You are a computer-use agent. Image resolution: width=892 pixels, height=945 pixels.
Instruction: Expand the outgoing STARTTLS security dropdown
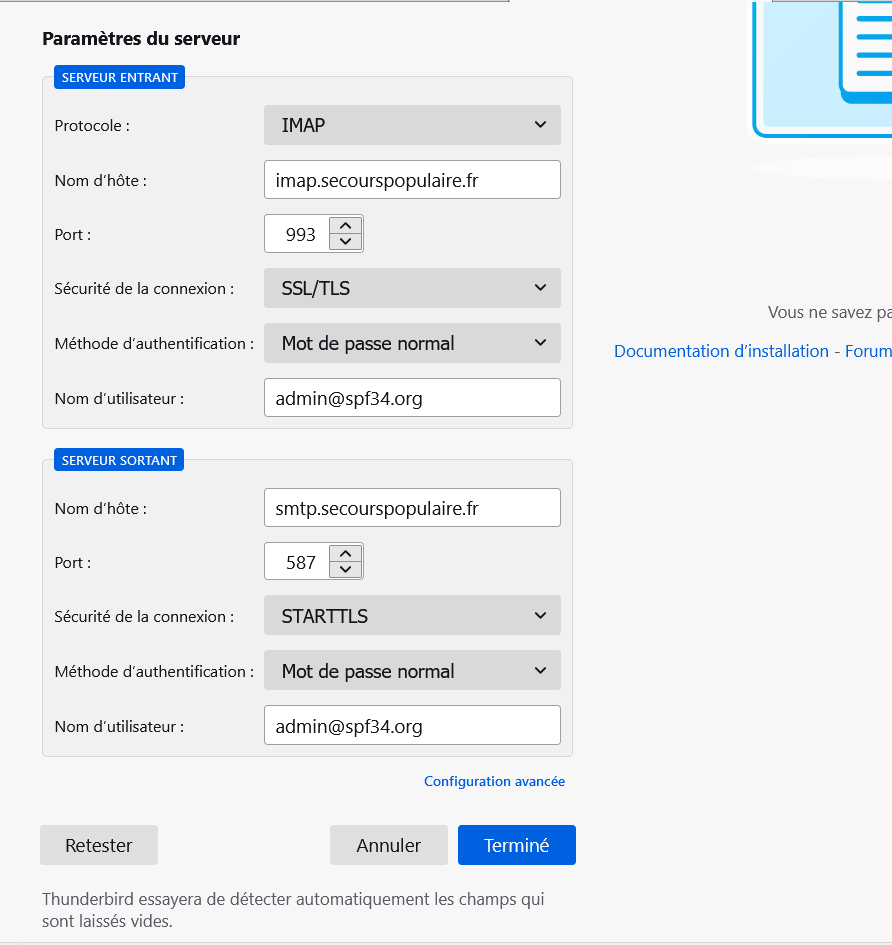(412, 616)
